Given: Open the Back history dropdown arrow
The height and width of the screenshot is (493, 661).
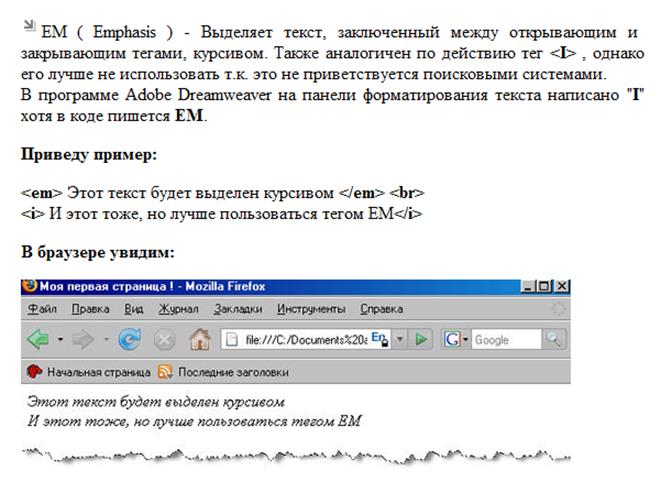Looking at the screenshot, I should click(61, 339).
